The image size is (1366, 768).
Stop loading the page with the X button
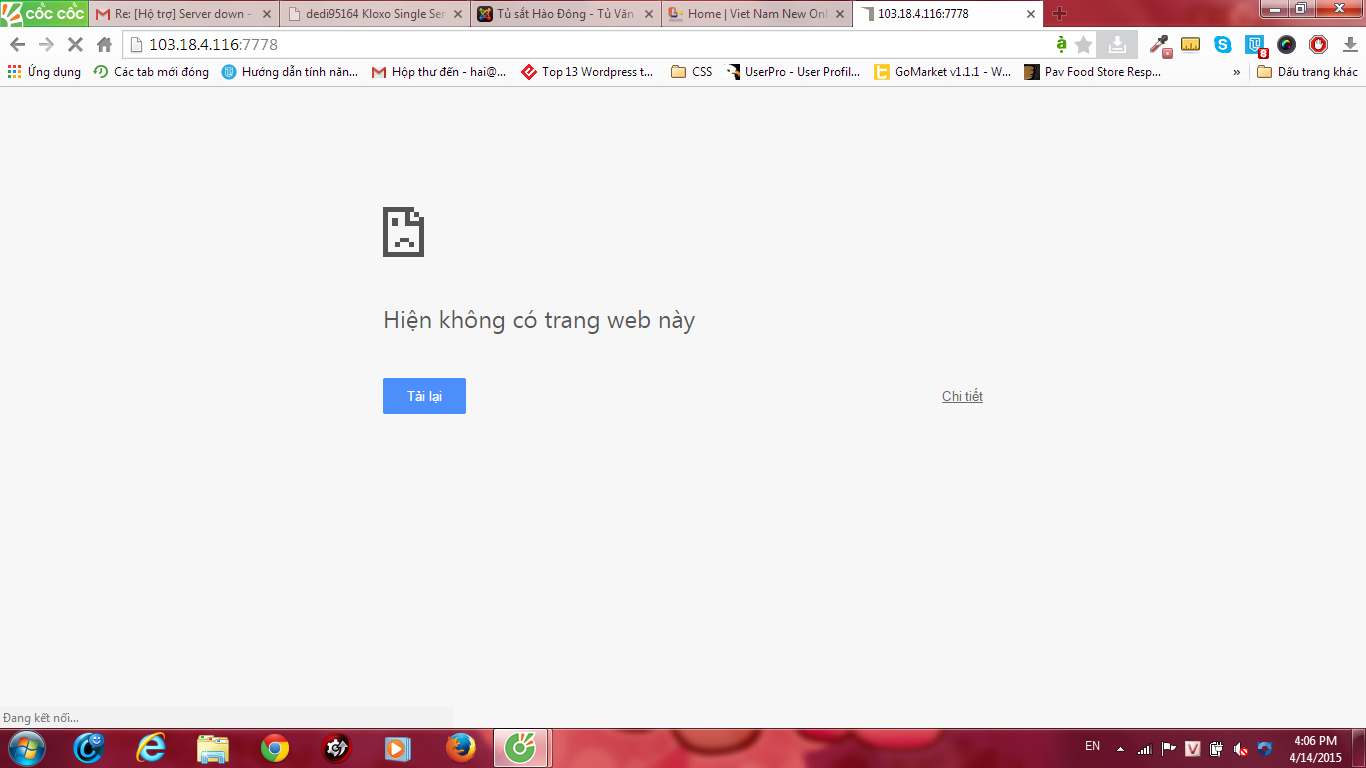(x=75, y=44)
